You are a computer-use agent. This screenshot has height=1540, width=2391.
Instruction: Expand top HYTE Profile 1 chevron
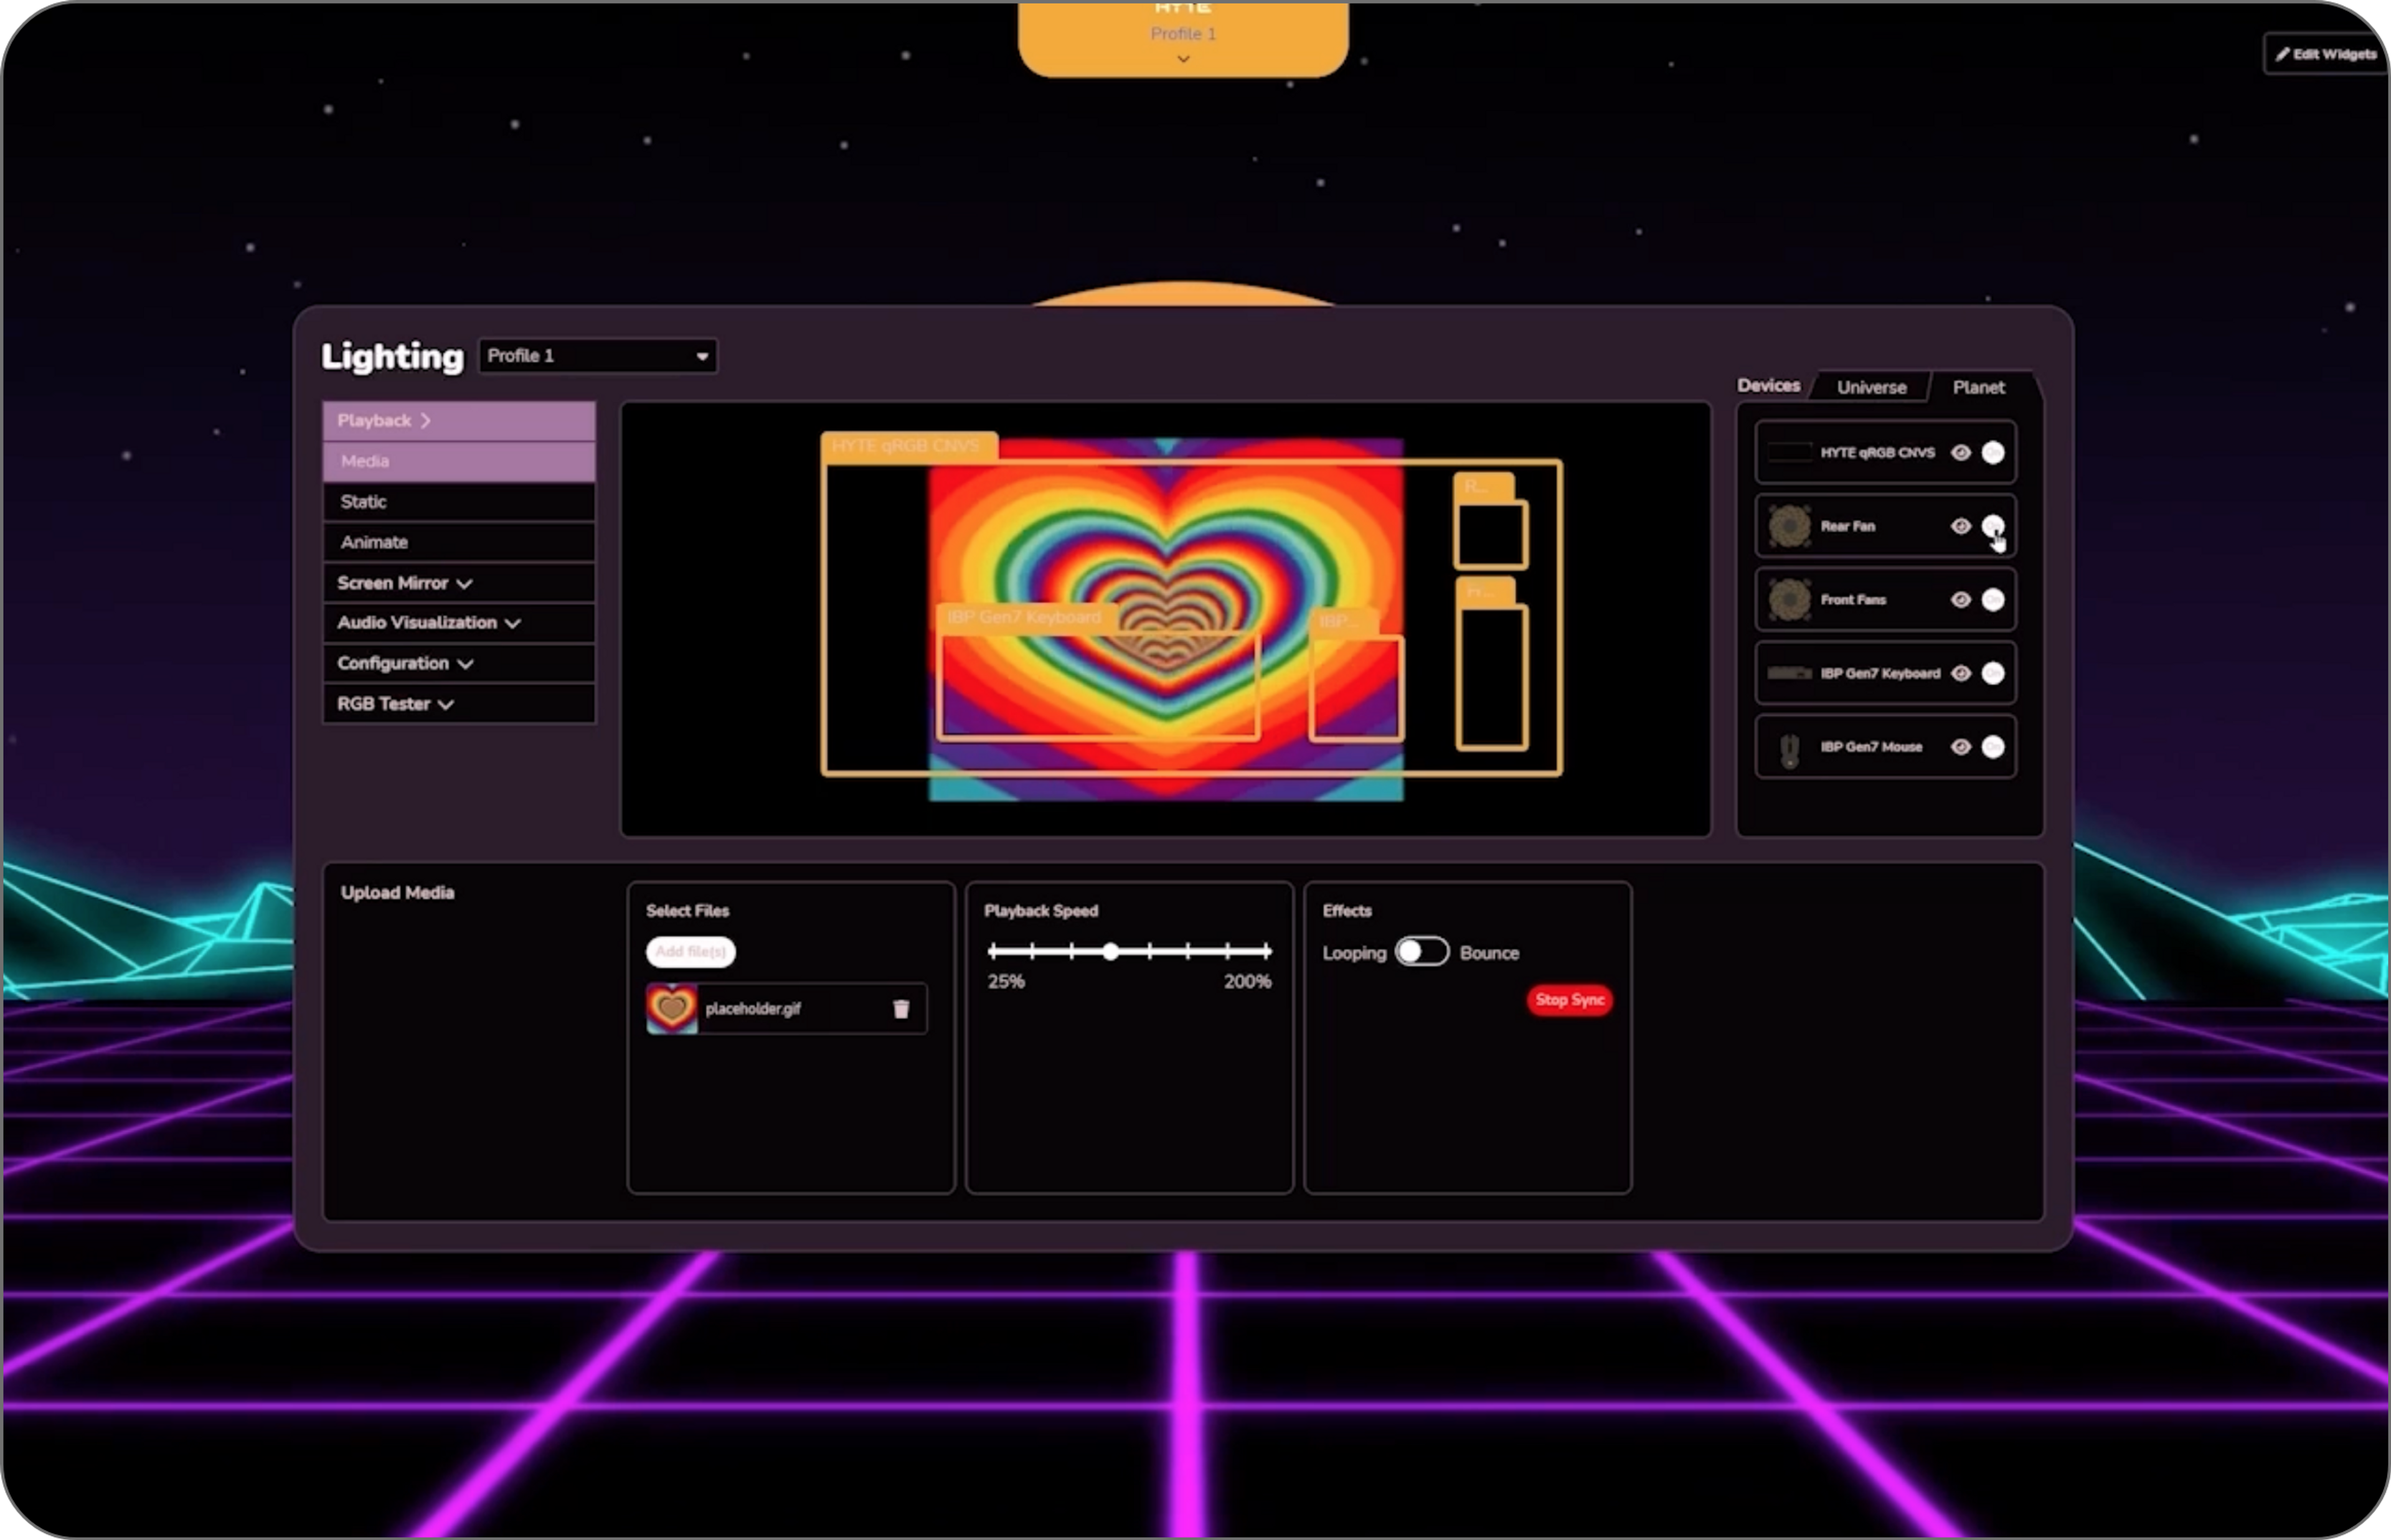[x=1183, y=59]
